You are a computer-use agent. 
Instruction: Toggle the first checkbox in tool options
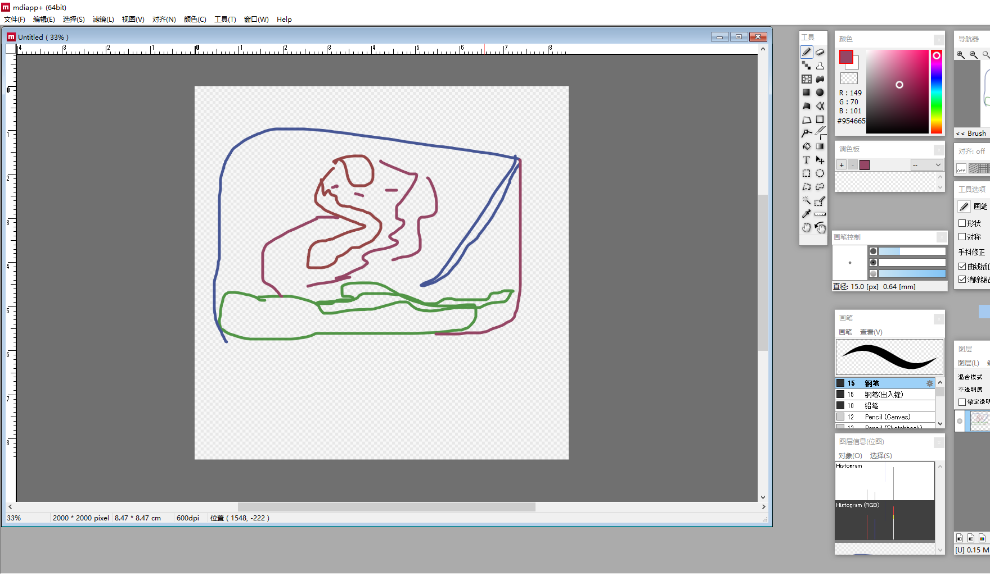coord(962,223)
